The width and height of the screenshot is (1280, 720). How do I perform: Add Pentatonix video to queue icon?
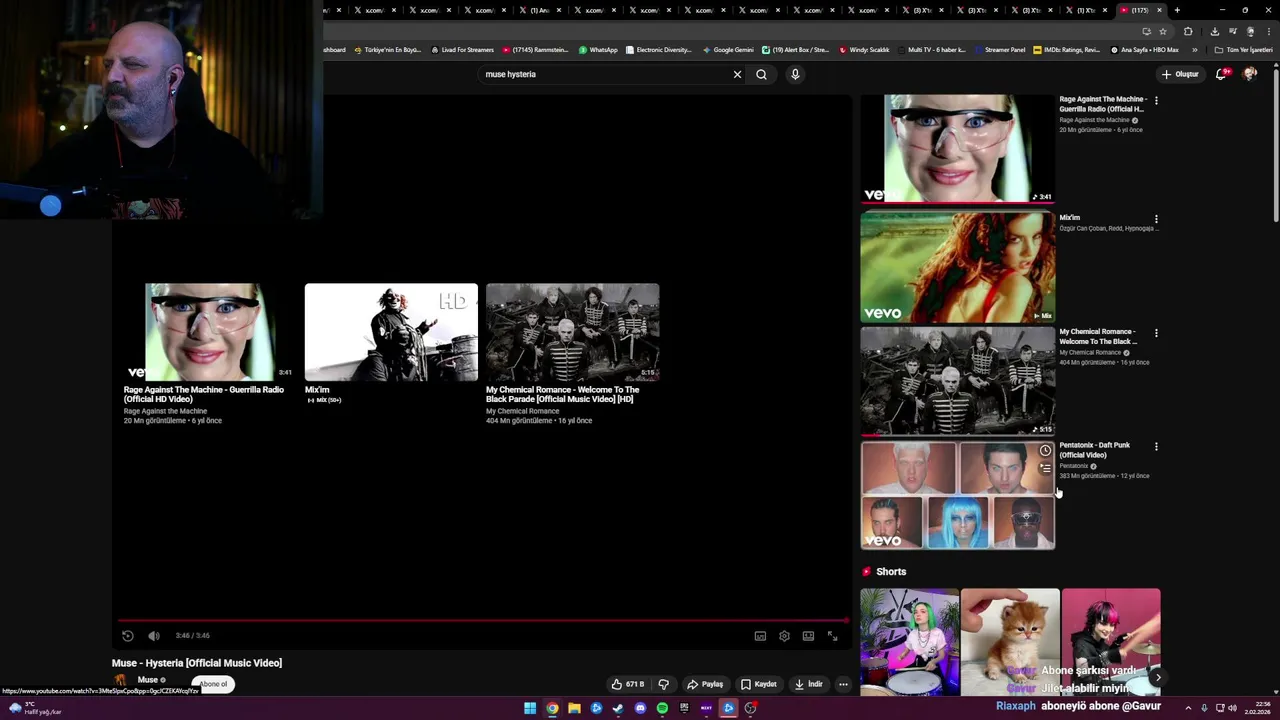pyautogui.click(x=1045, y=468)
